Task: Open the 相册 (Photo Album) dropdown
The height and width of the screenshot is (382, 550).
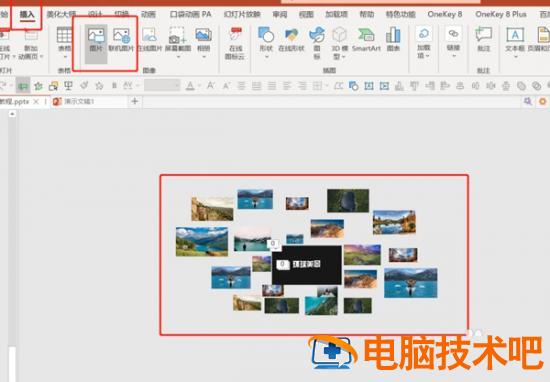Action: pos(203,42)
